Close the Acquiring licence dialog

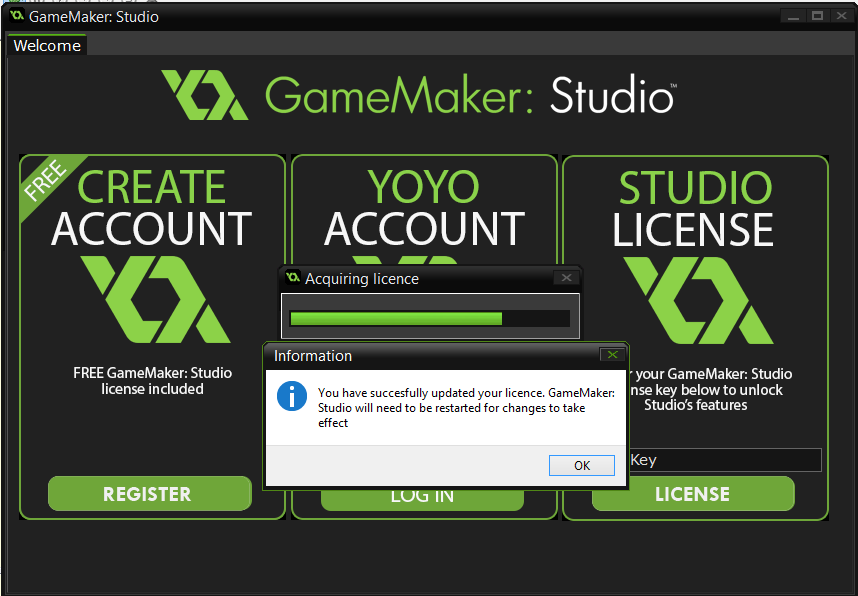pos(566,278)
